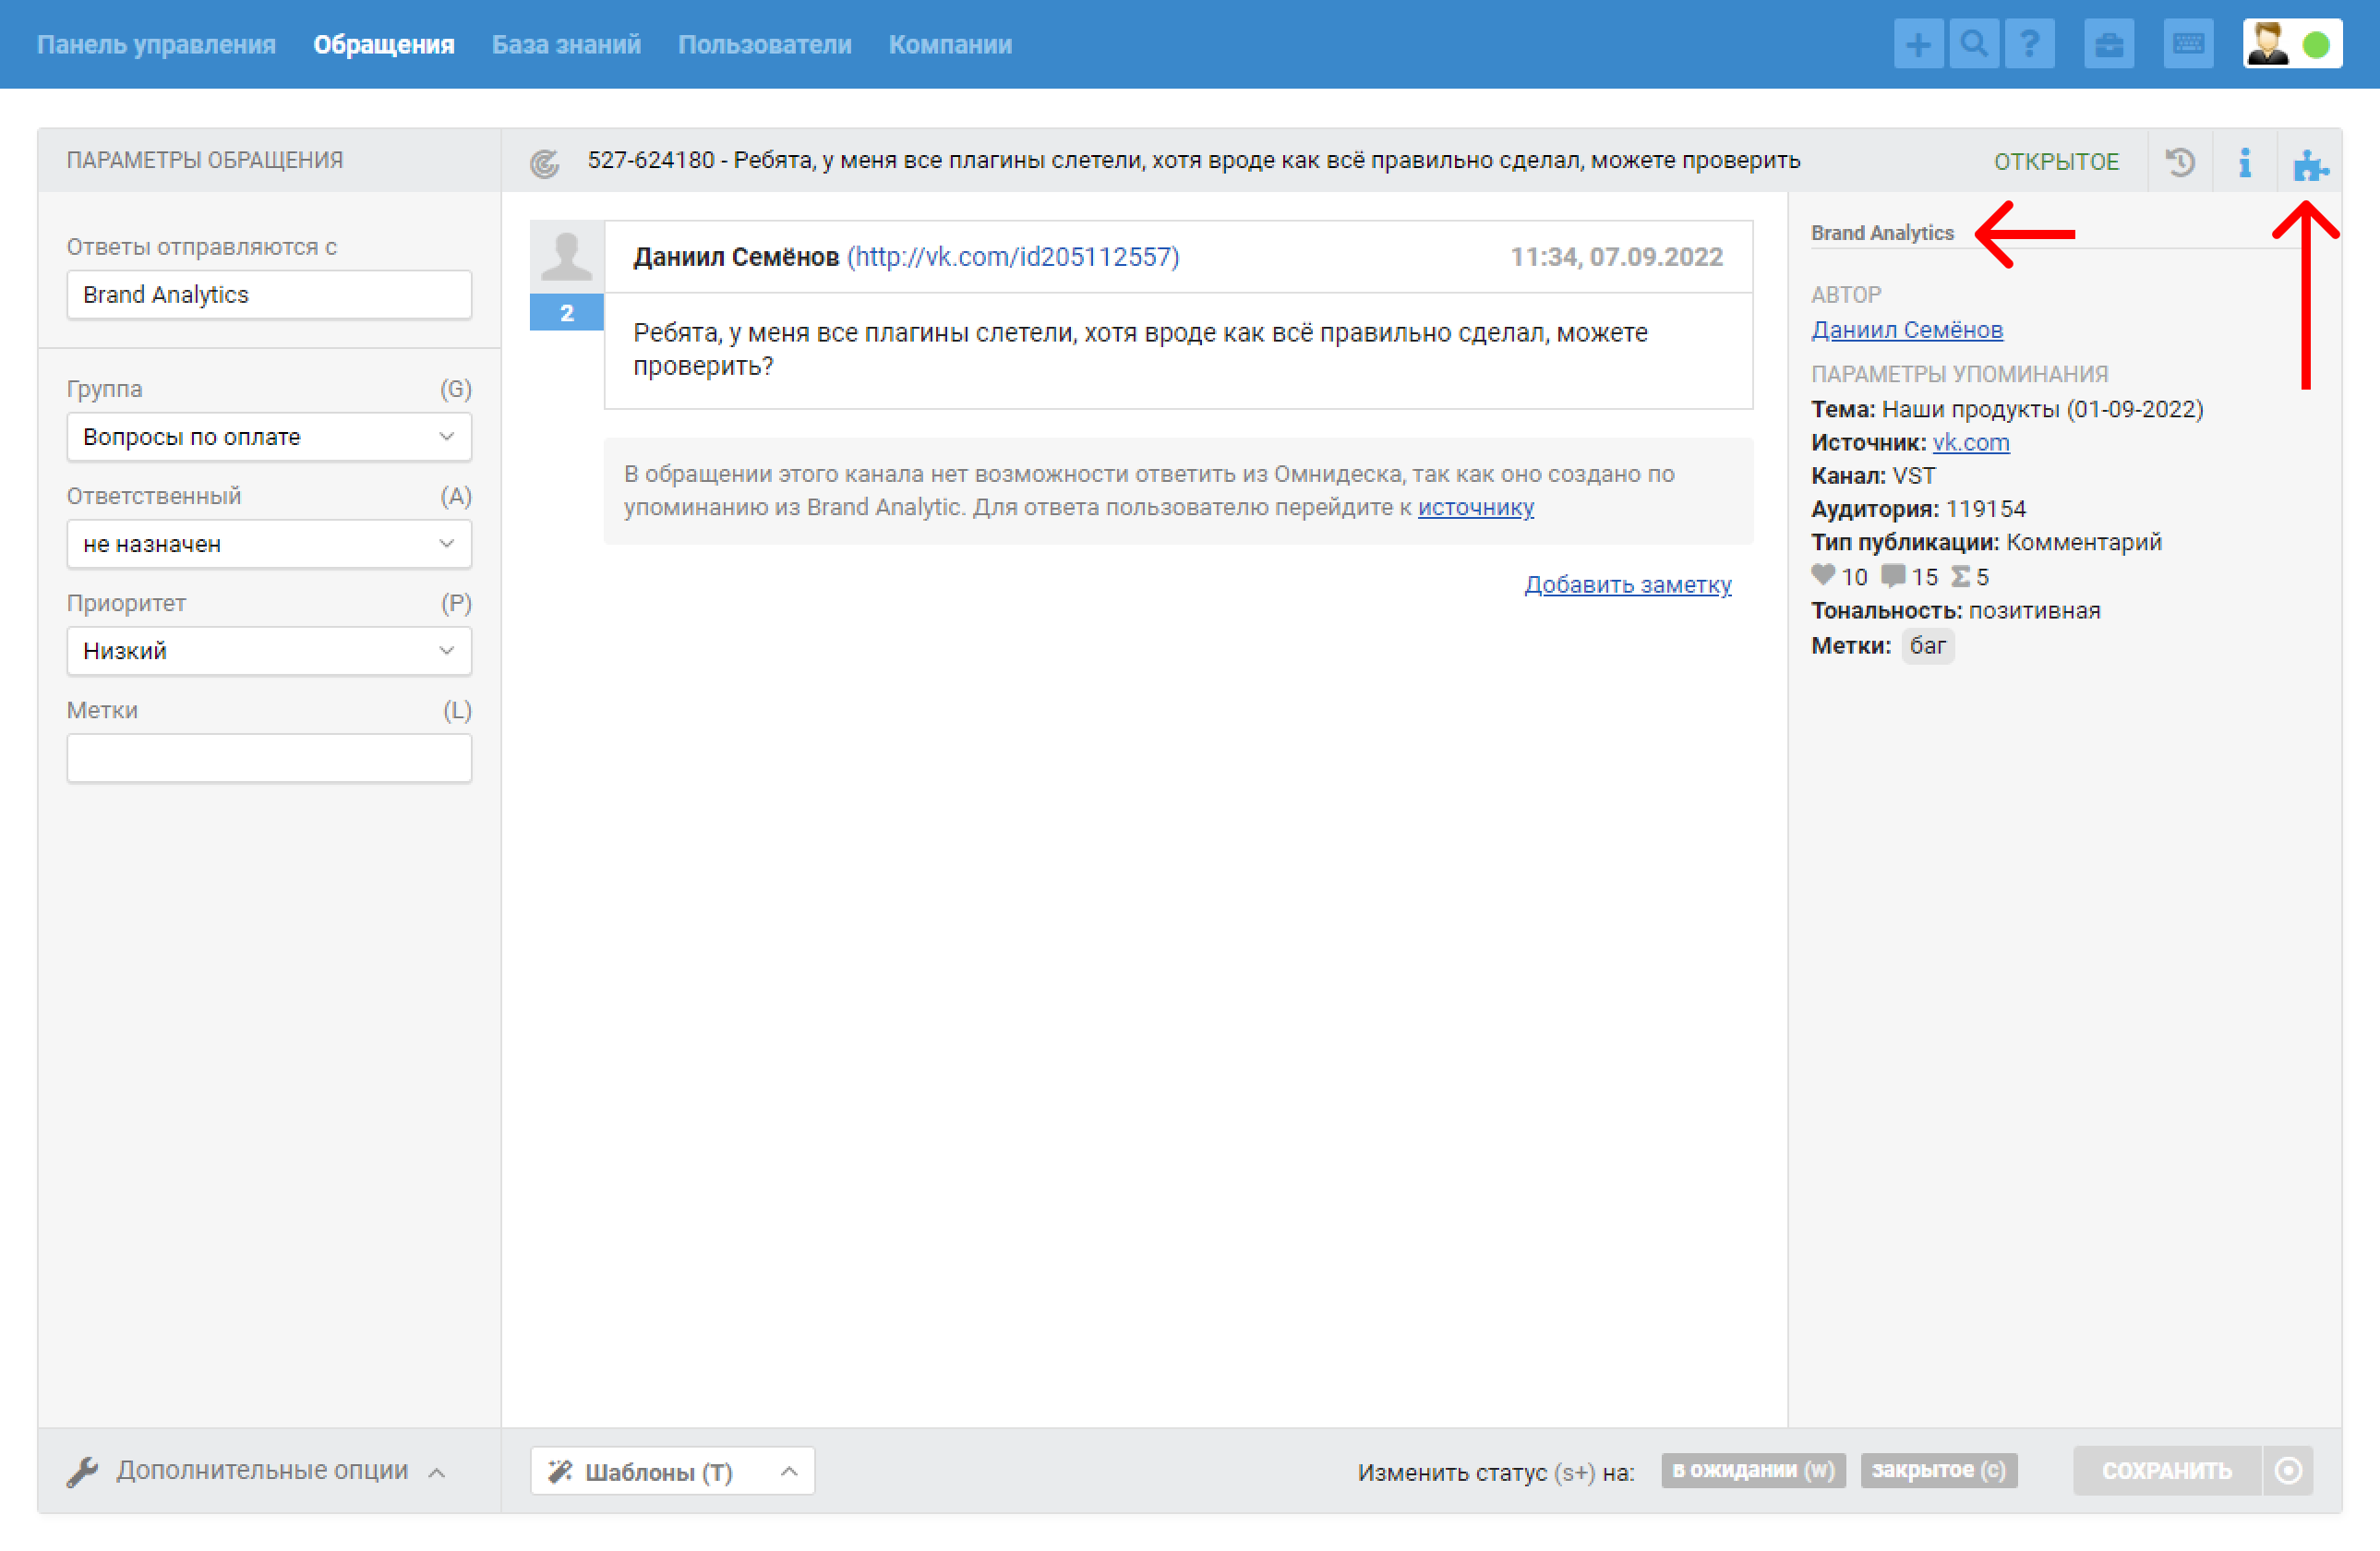
Task: Click the timestamp 11:34, 07.09.2022
Action: click(x=1616, y=257)
